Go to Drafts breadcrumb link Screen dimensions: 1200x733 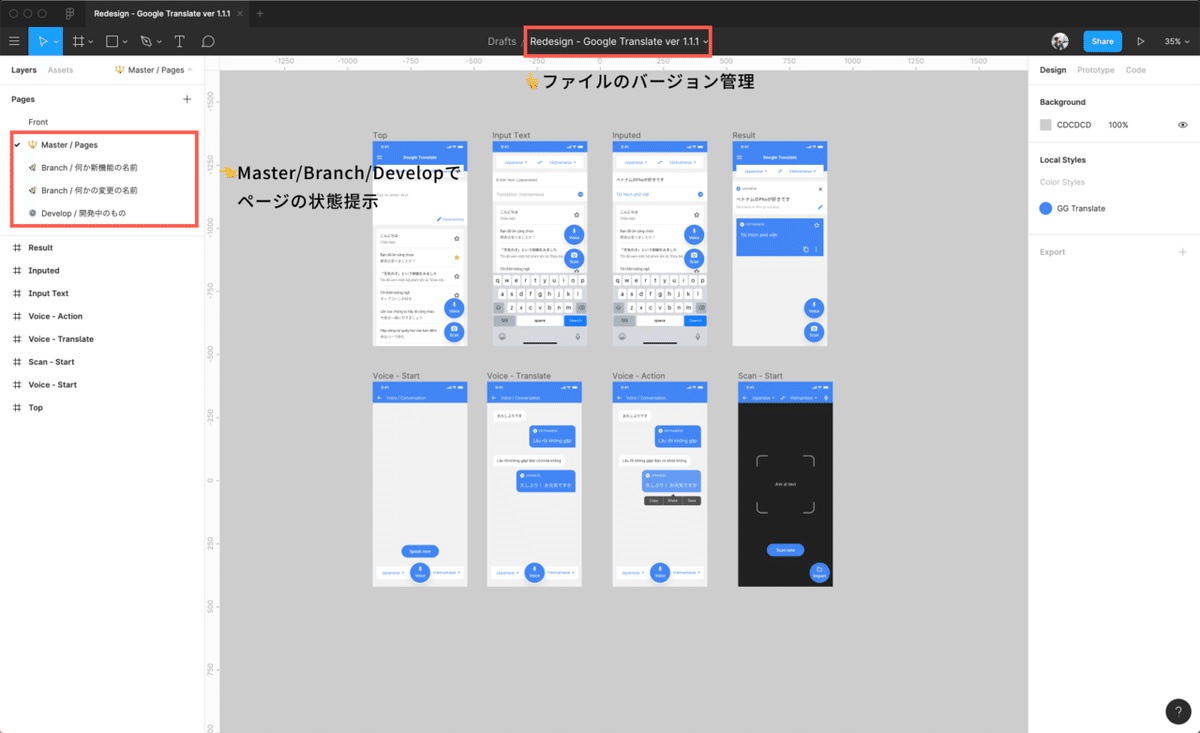pos(502,41)
